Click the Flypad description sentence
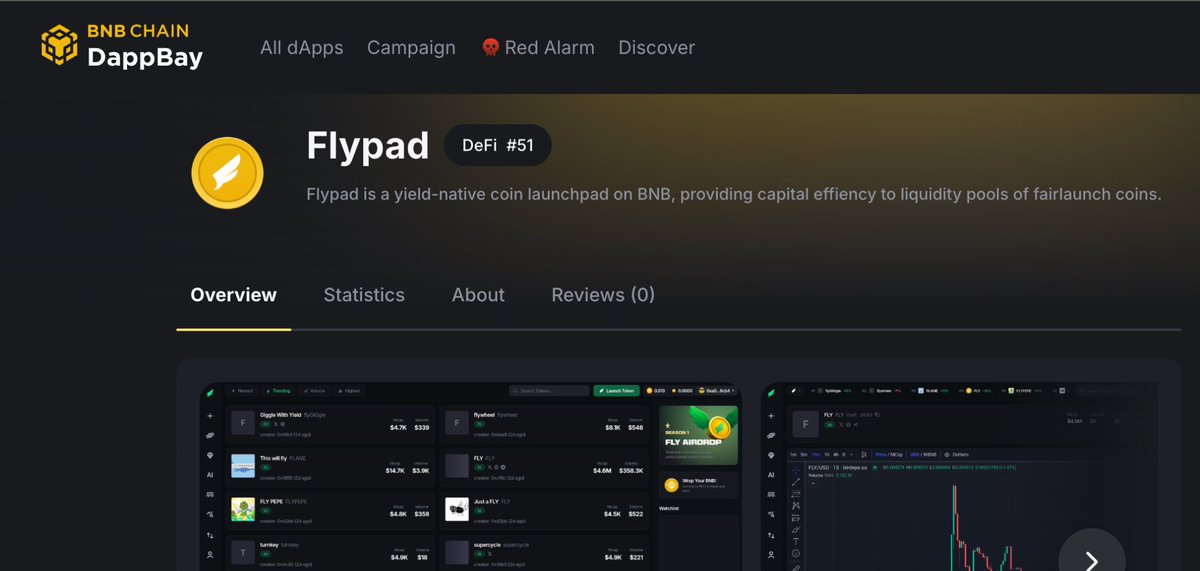Image resolution: width=1200 pixels, height=571 pixels. point(734,194)
